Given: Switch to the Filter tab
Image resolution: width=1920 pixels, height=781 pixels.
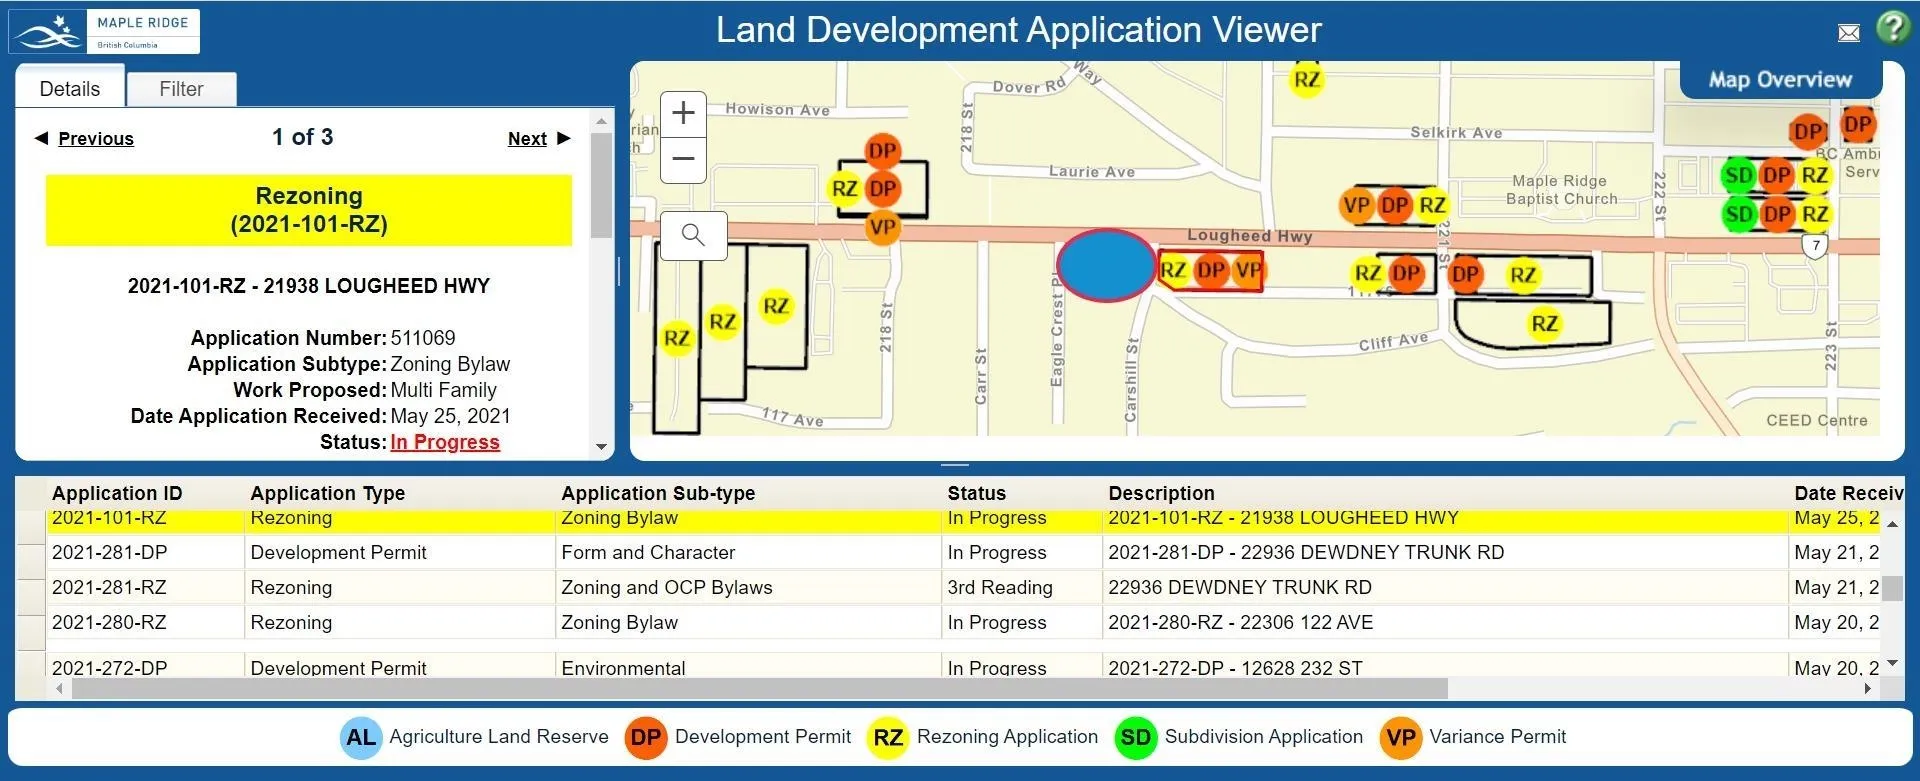Looking at the screenshot, I should click(x=181, y=89).
